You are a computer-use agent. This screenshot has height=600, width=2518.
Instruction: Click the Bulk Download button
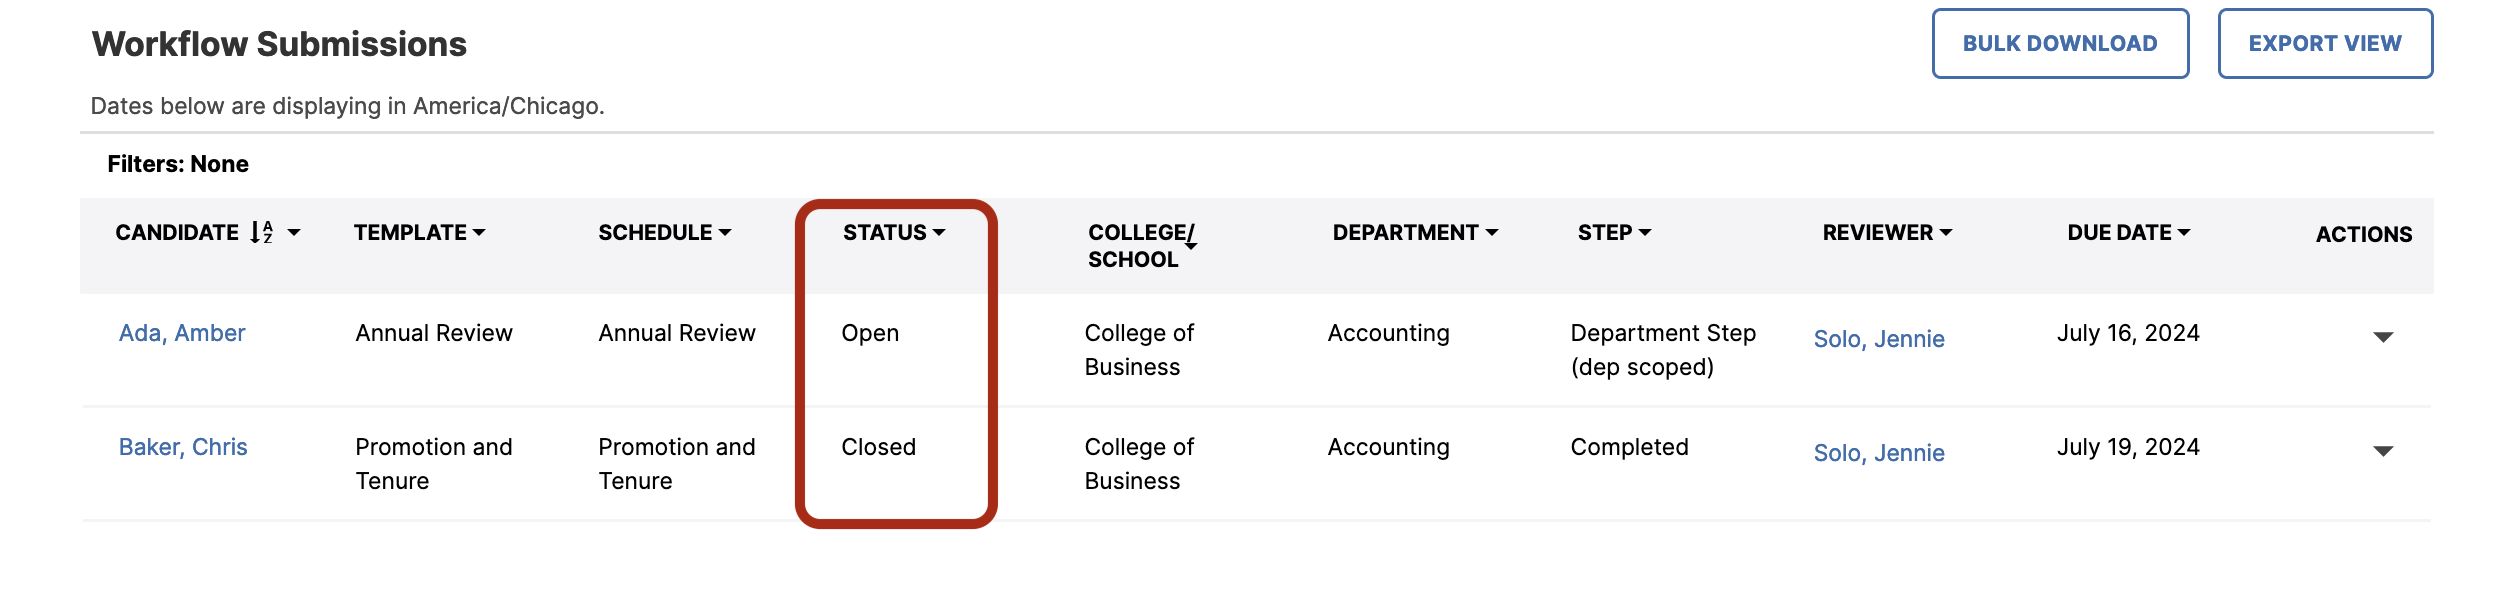pos(2060,44)
